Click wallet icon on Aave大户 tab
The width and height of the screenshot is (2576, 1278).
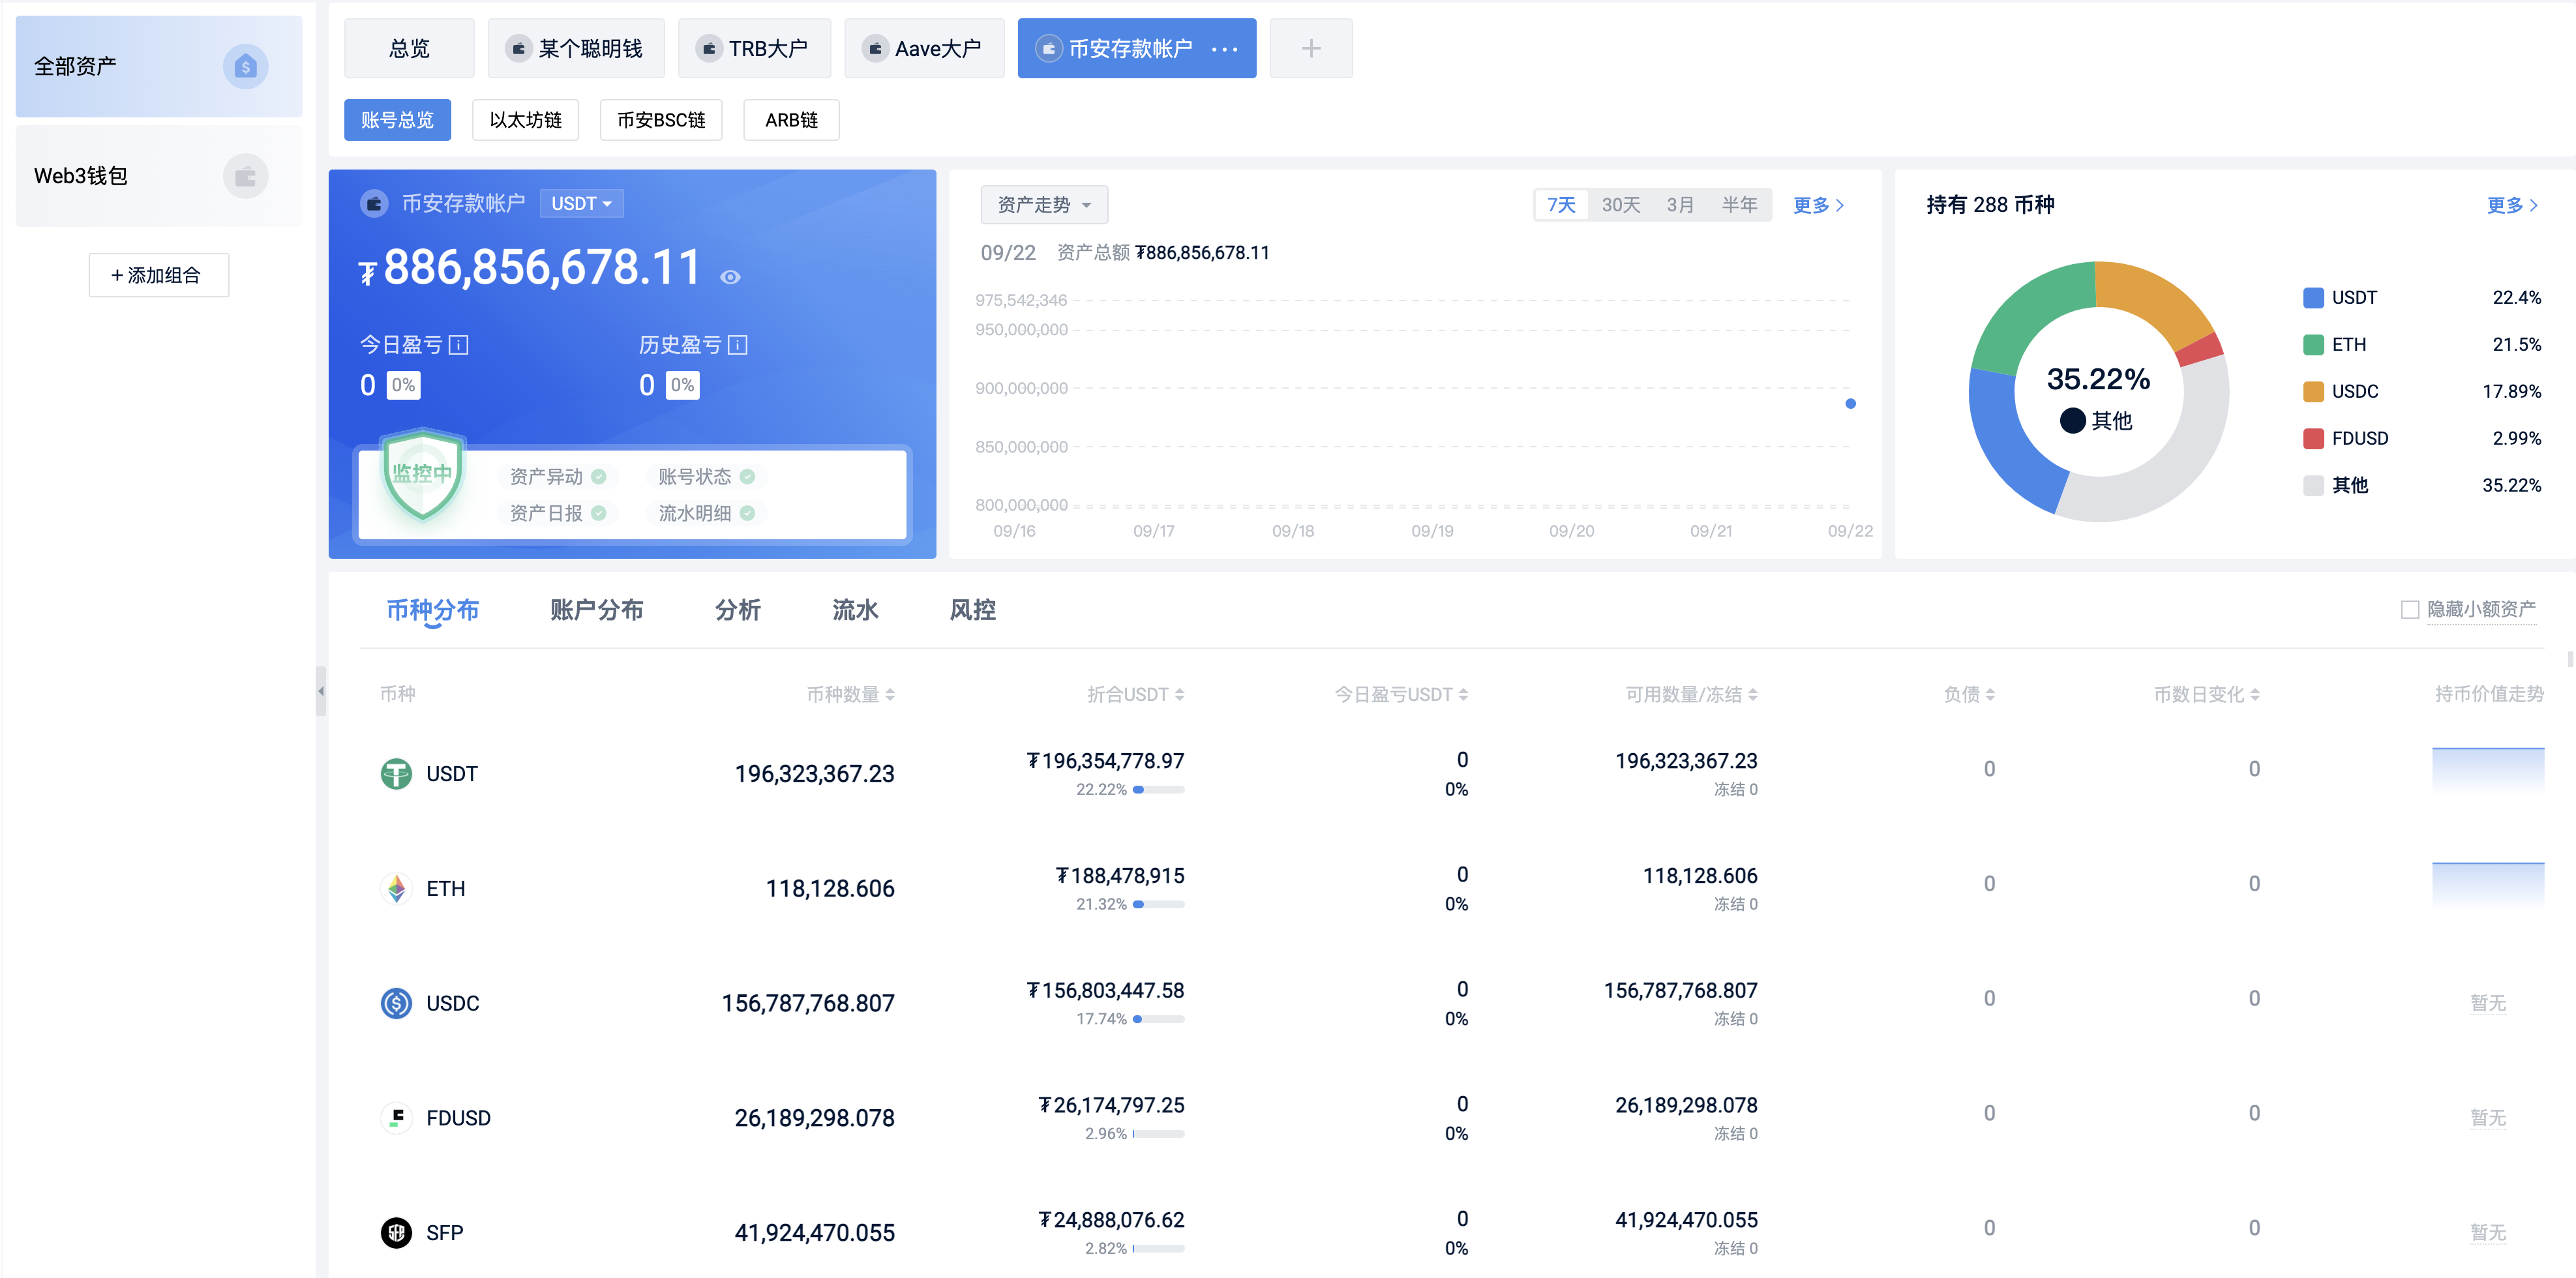pos(875,48)
